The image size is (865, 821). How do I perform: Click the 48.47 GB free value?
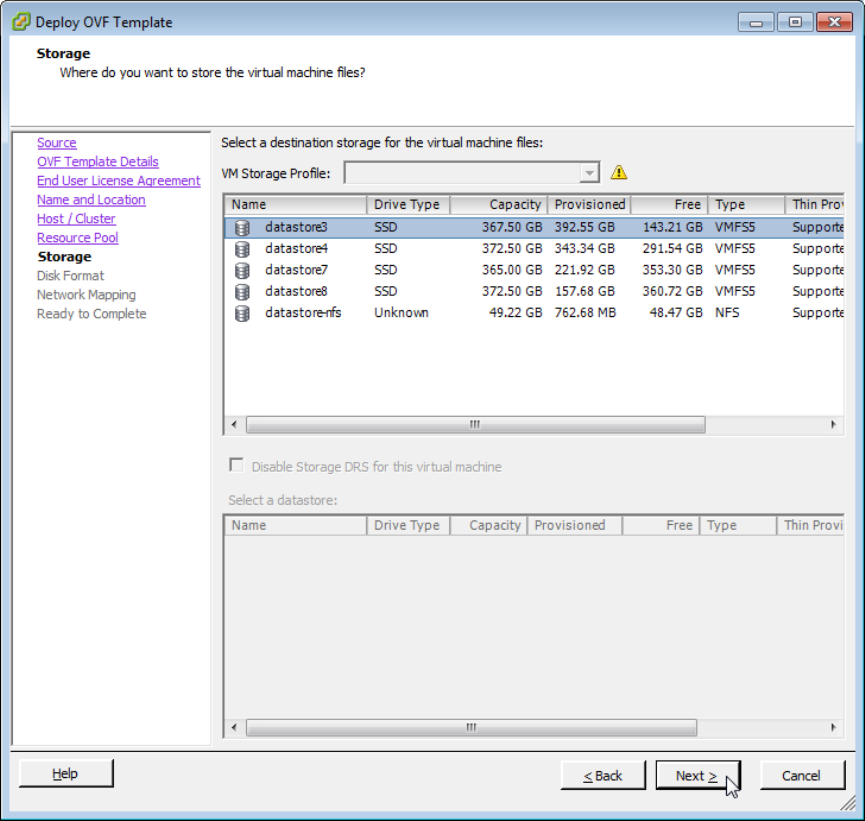(x=676, y=313)
